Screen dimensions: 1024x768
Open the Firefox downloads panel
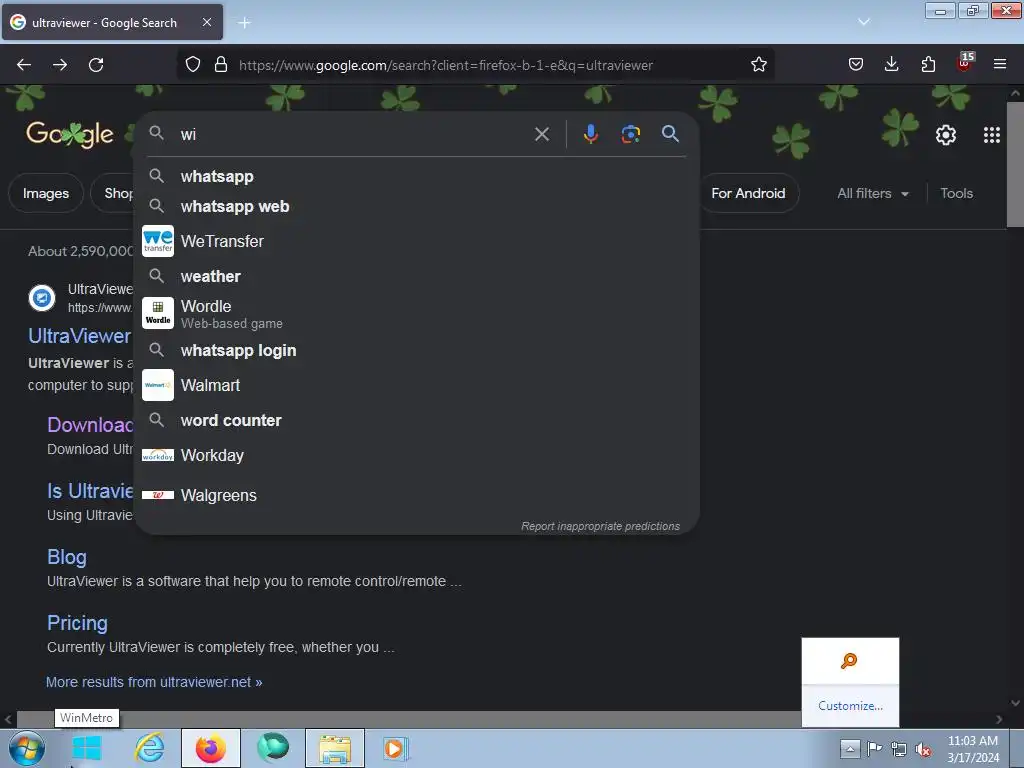891,65
